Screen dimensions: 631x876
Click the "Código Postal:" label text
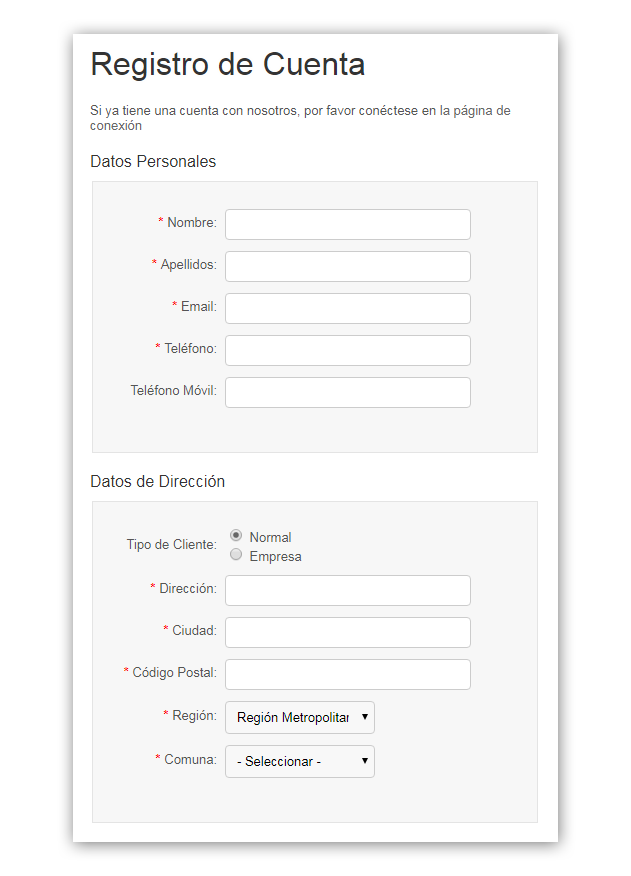click(x=174, y=673)
